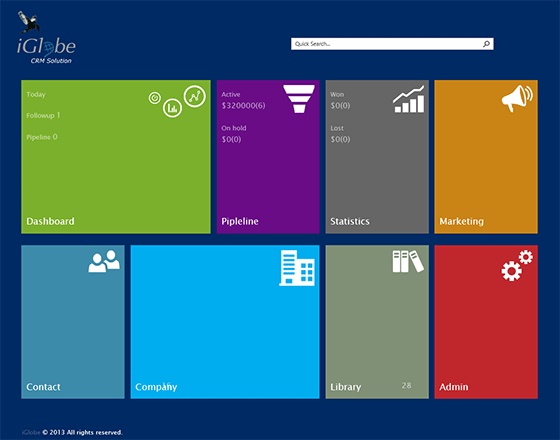Click the growth chart icon on Statistics tile

pyautogui.click(x=409, y=99)
